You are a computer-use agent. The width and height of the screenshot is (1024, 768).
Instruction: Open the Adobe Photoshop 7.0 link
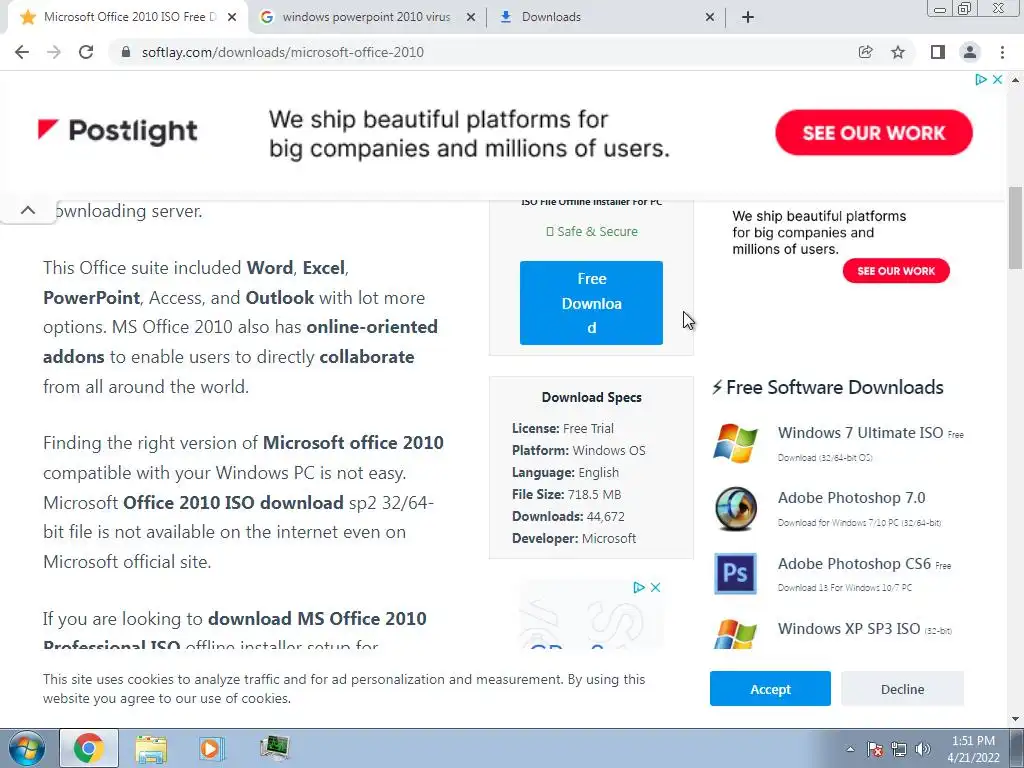[x=852, y=498]
